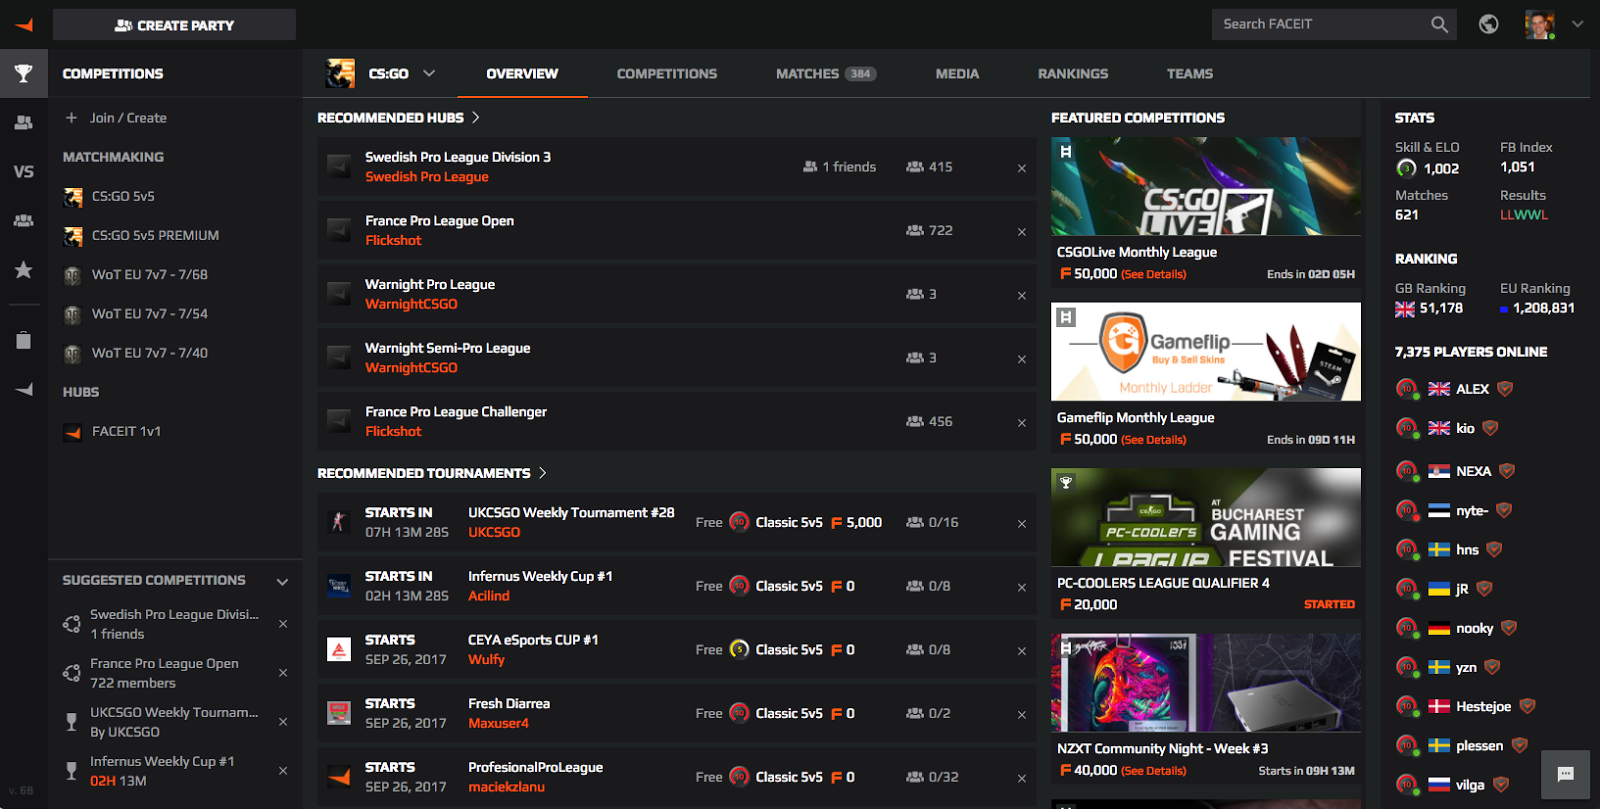Click the Create Party button
This screenshot has width=1600, height=809.
[174, 25]
